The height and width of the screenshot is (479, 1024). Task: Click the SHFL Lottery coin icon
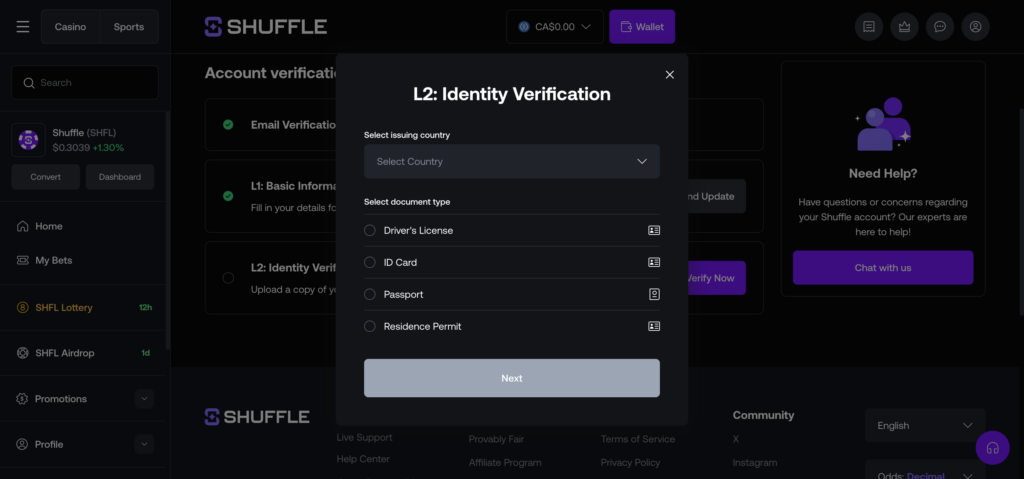[23, 308]
